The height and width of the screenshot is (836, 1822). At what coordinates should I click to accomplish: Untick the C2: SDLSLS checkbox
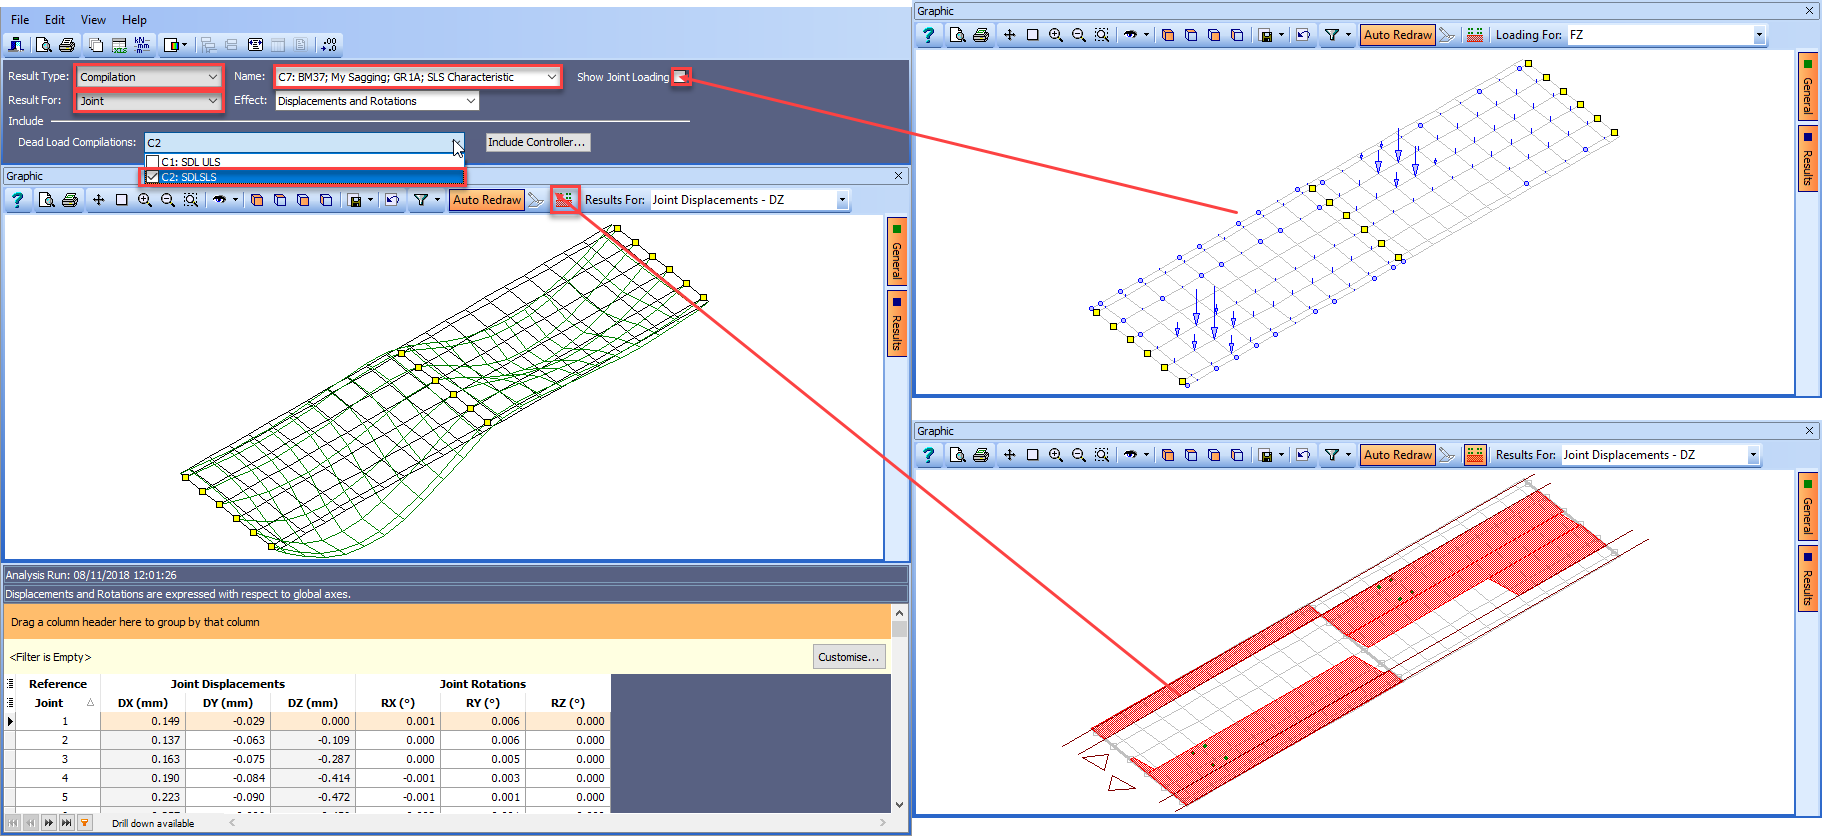coord(153,177)
